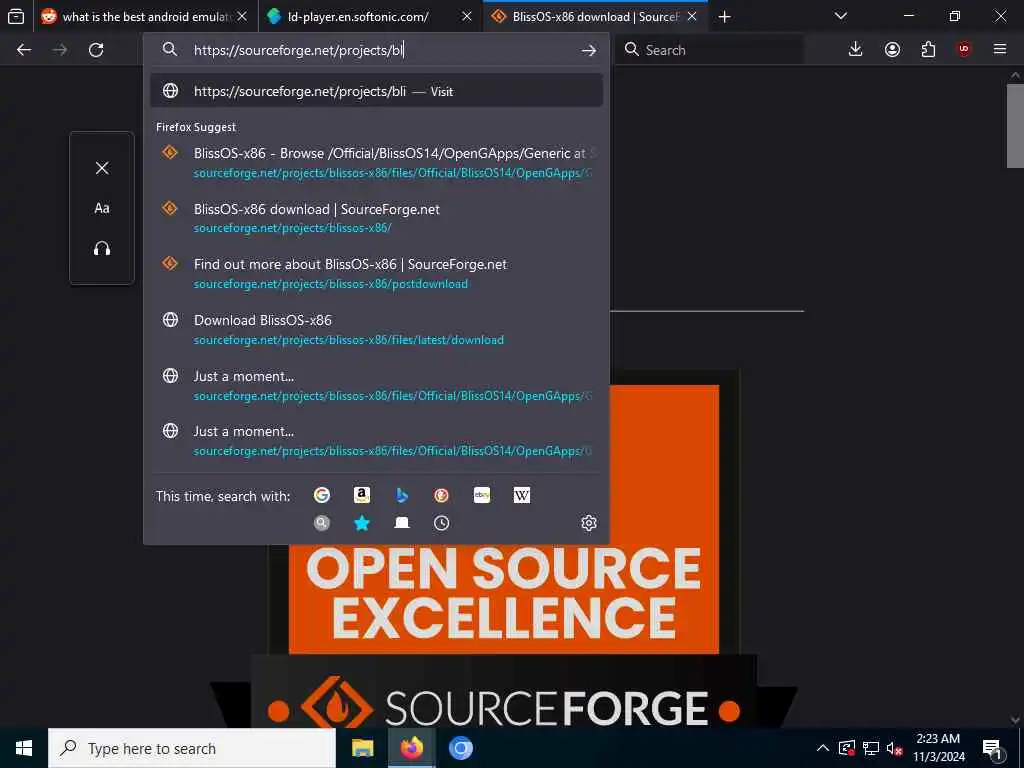Viewport: 1024px width, 768px height.
Task: Open the blue circle taskbar app
Action: 460,748
